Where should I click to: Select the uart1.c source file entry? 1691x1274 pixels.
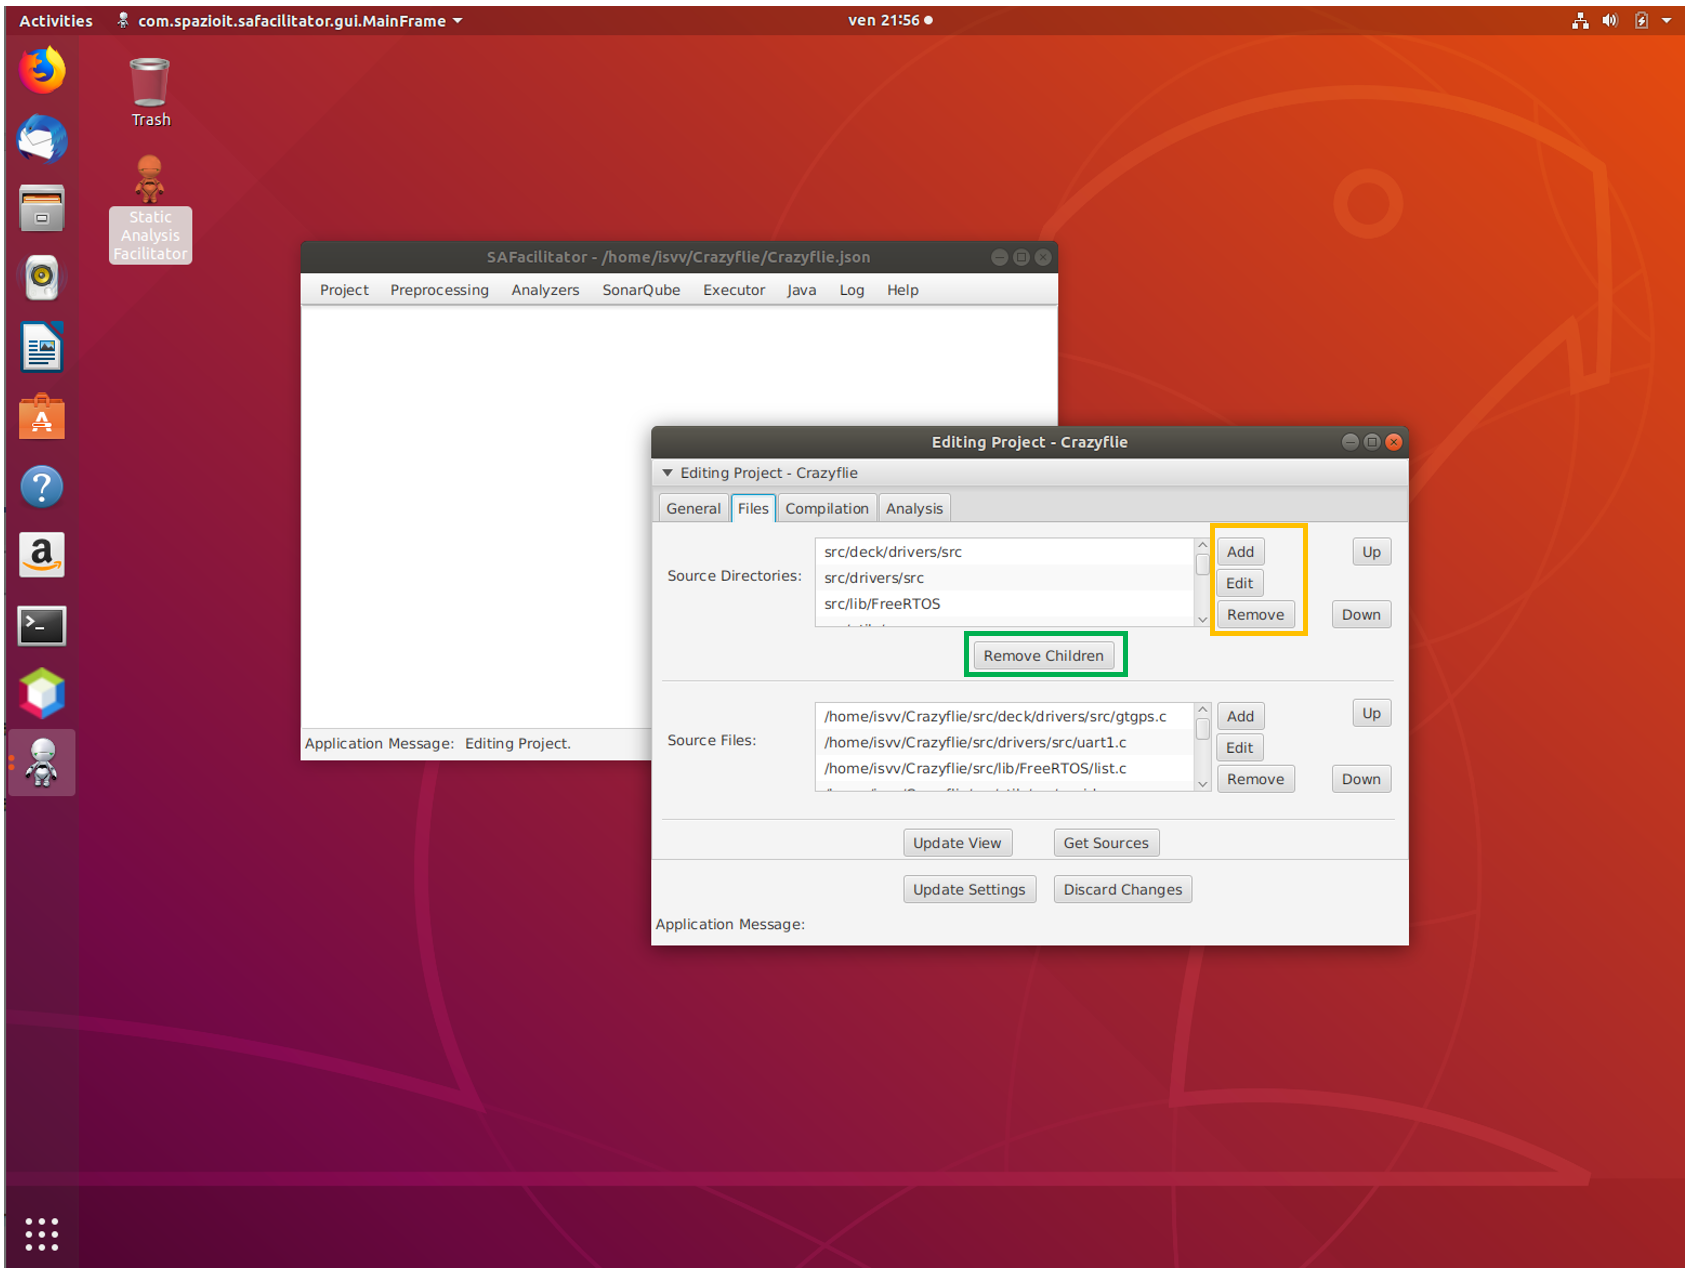point(975,743)
